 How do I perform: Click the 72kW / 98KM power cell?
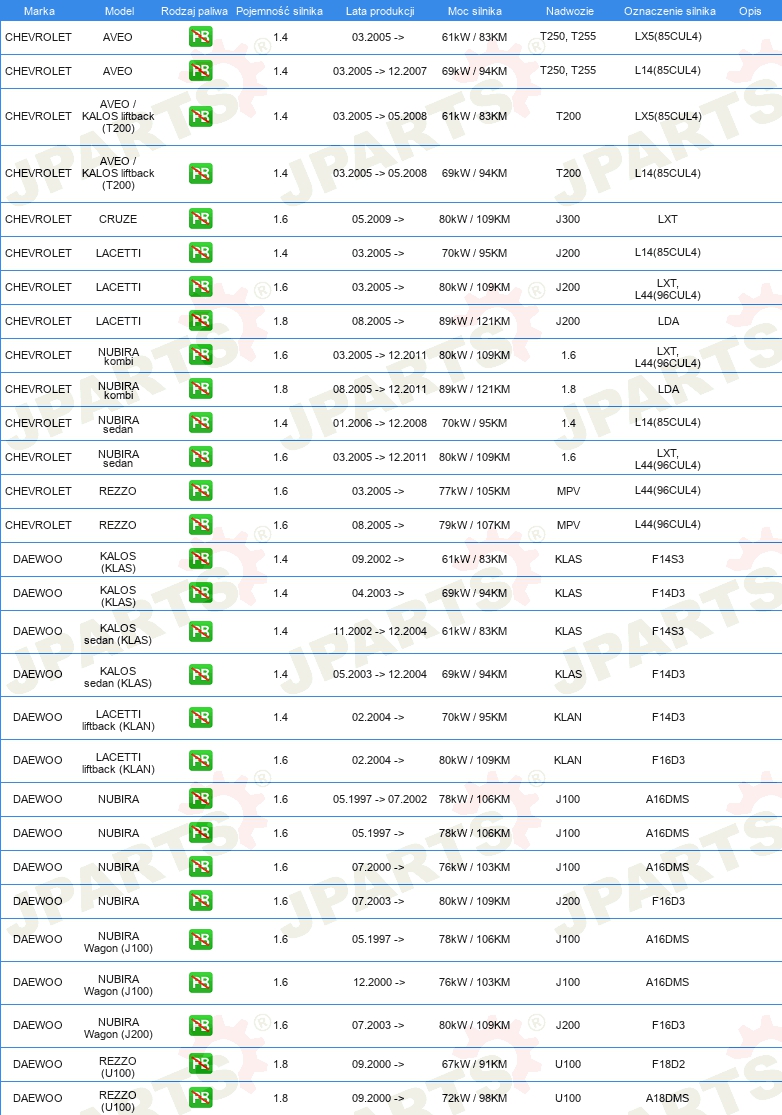[x=474, y=1099]
